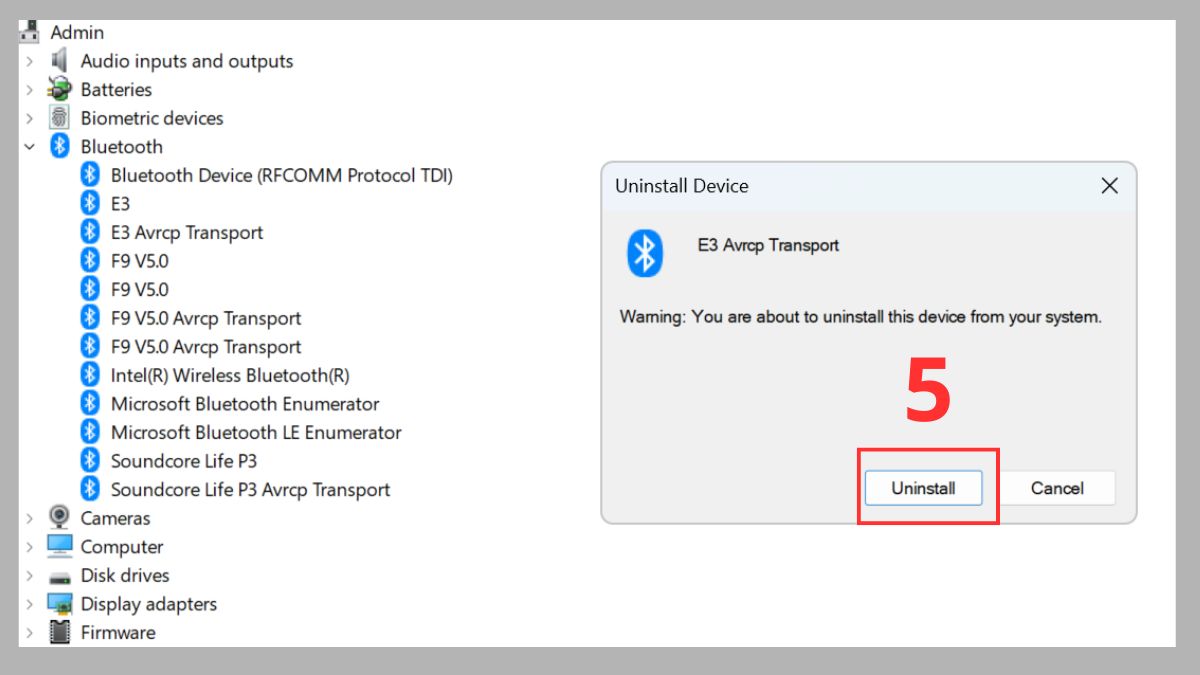
Task: Select Microsoft Bluetooth Enumerator in the tree
Action: [246, 404]
